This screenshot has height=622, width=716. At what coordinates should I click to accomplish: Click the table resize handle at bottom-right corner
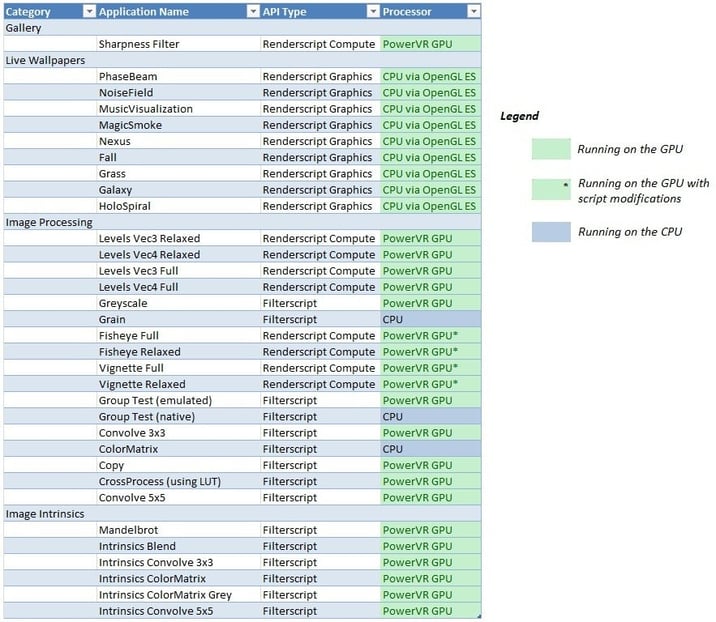pos(479,617)
